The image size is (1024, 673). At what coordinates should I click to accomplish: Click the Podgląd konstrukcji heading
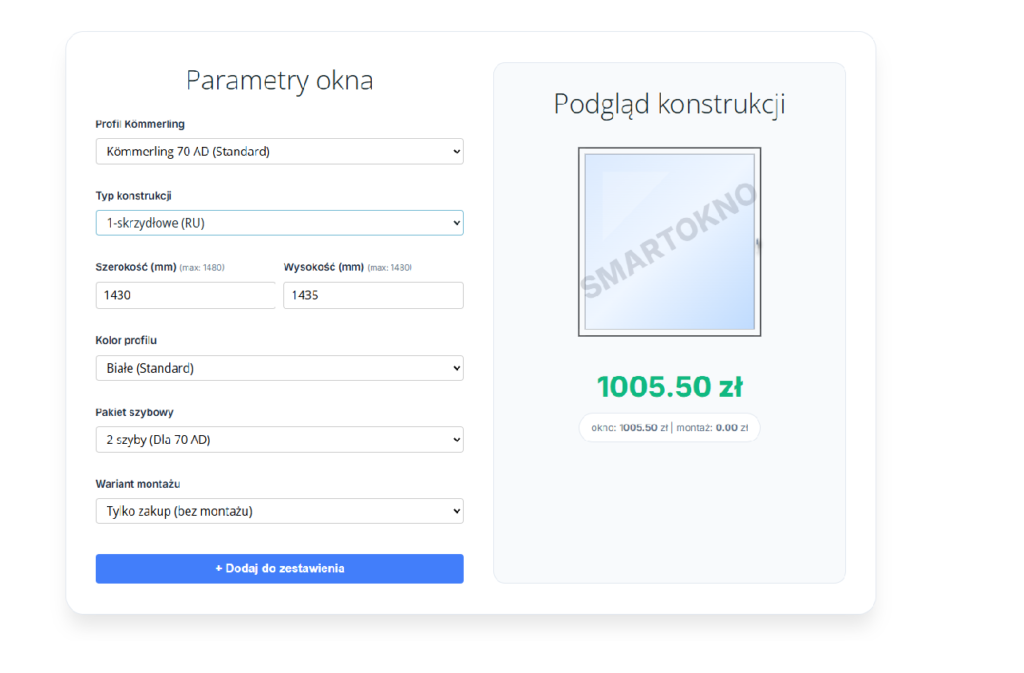click(x=669, y=103)
